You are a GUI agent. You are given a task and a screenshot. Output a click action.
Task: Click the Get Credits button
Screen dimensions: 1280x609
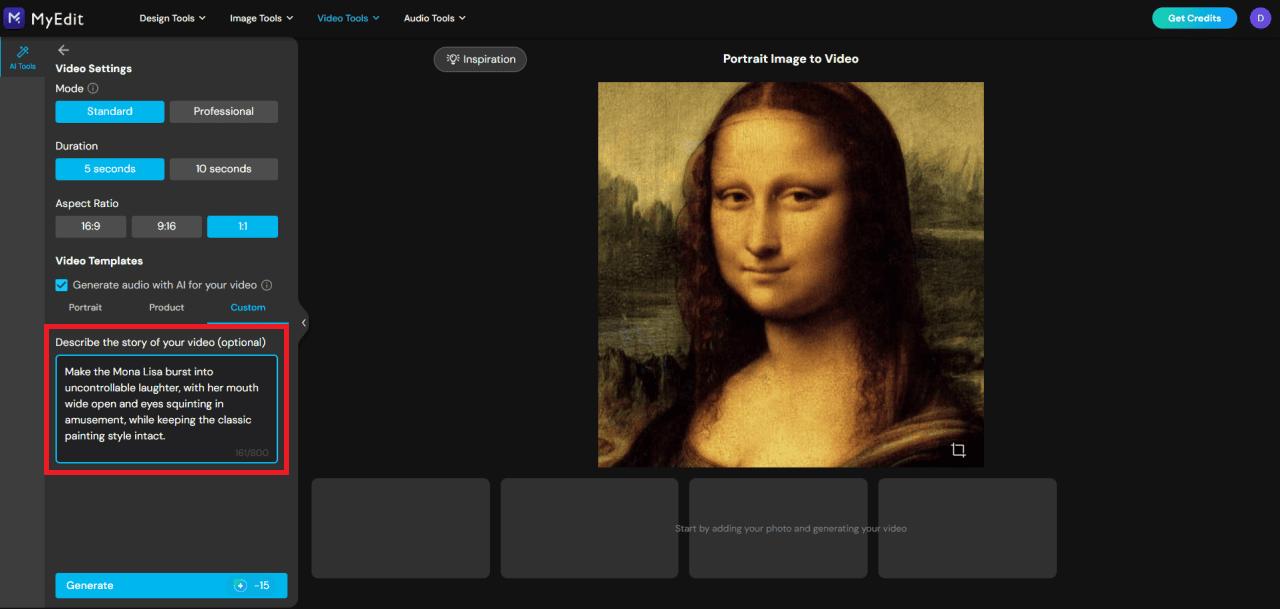pos(1194,17)
